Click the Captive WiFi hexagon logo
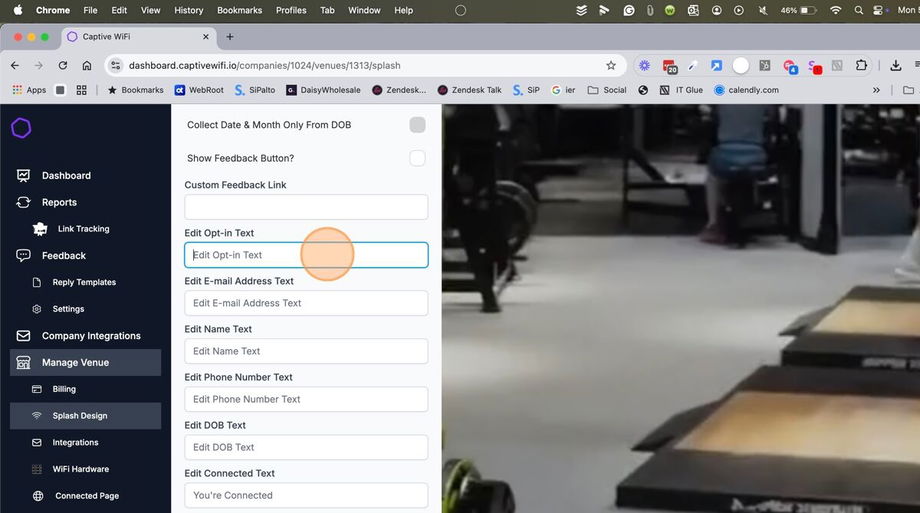Screen dimensions: 920x513 click(21, 128)
